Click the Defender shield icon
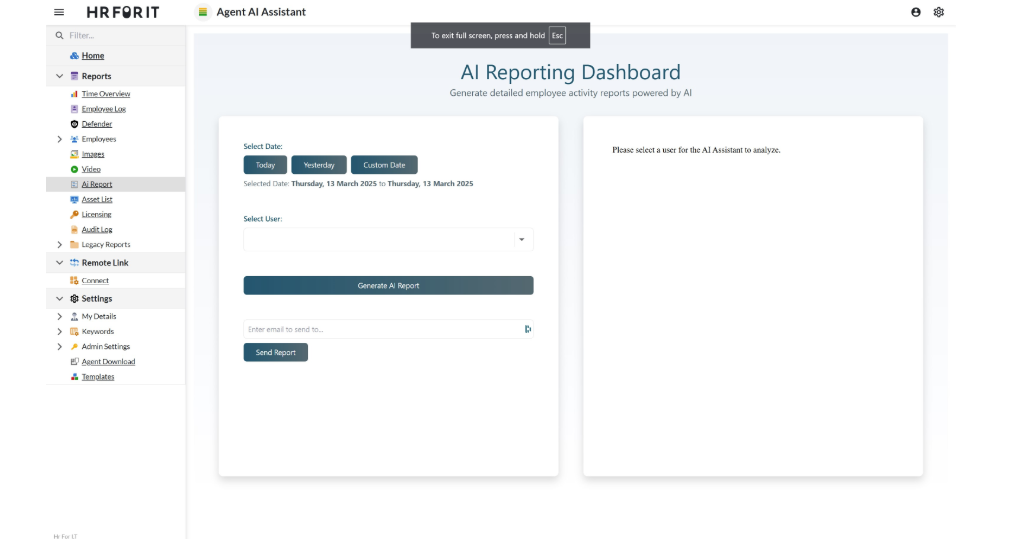 click(x=74, y=124)
